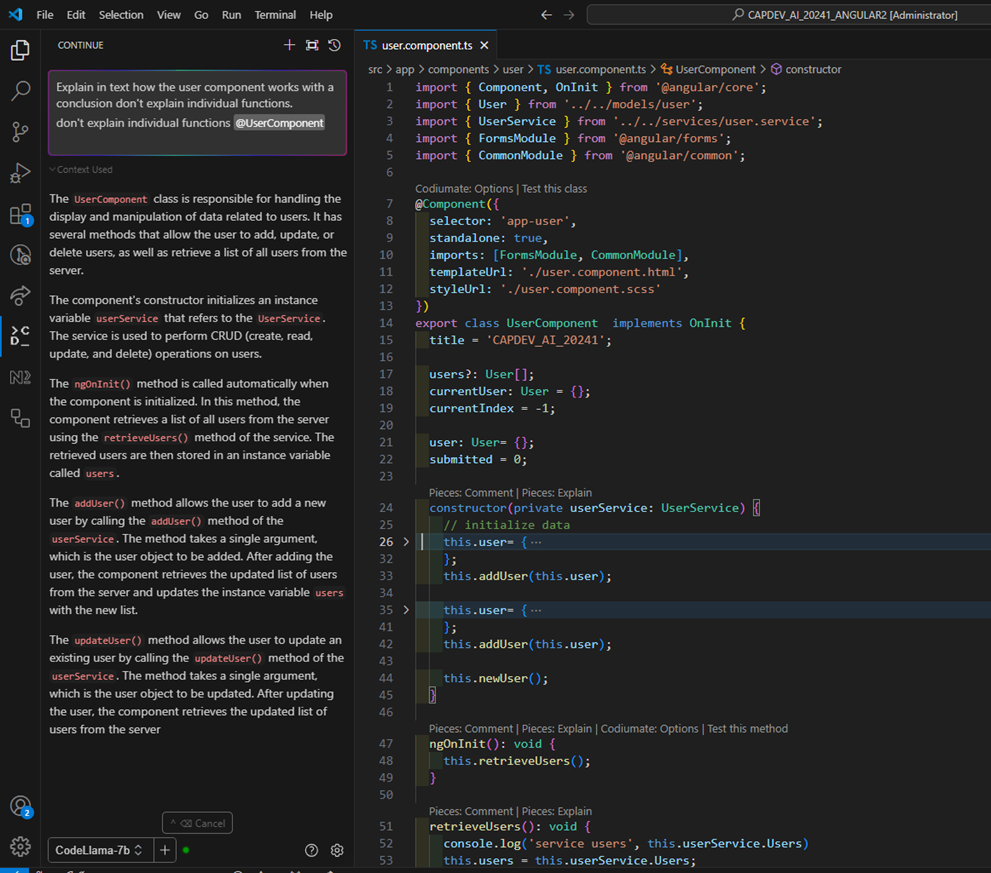Open the Explorer view in activity bar
991x873 pixels.
pos(20,51)
